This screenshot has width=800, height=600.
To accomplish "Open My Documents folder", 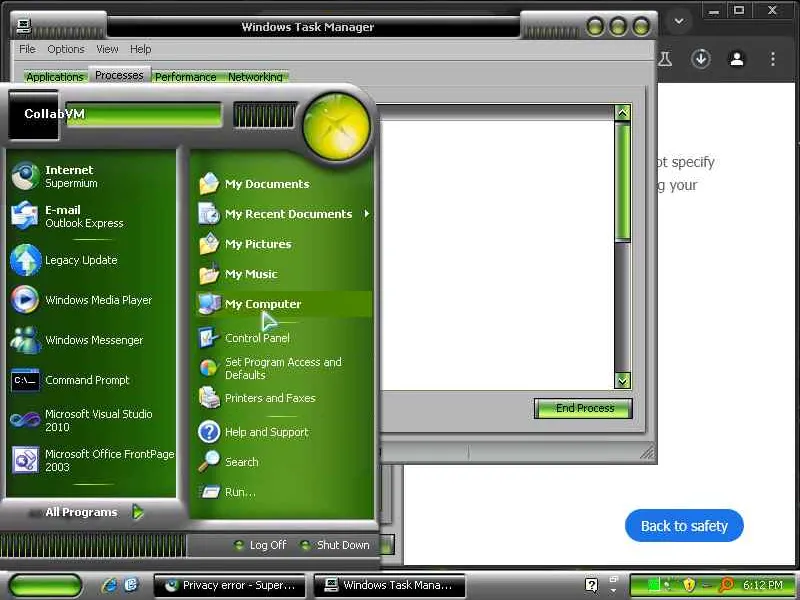I will point(283,184).
